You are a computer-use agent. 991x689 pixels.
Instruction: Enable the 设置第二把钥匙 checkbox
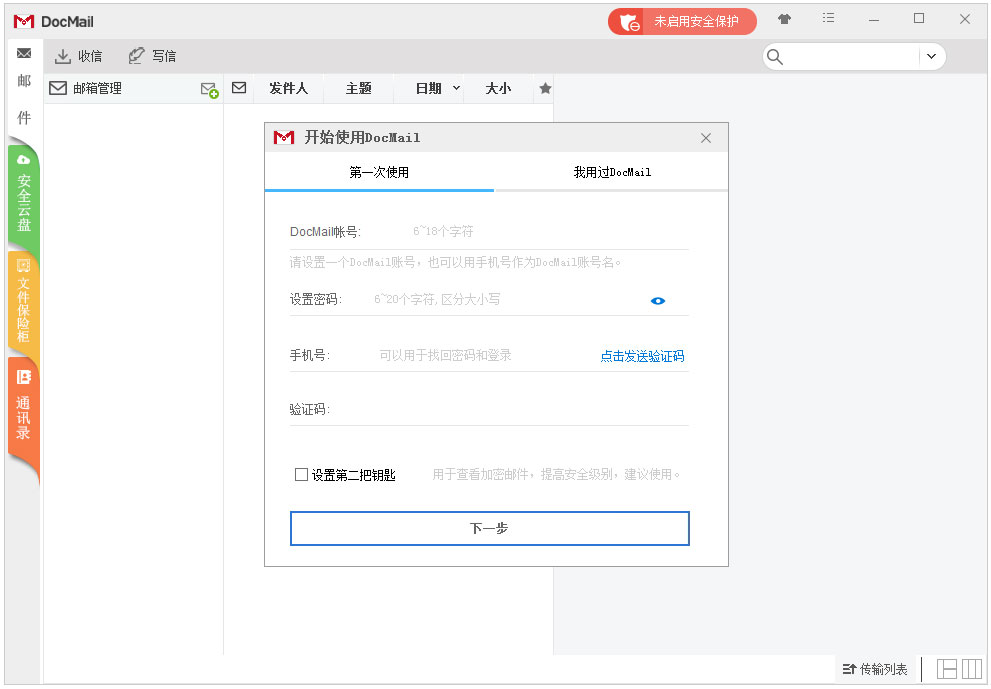(x=301, y=474)
